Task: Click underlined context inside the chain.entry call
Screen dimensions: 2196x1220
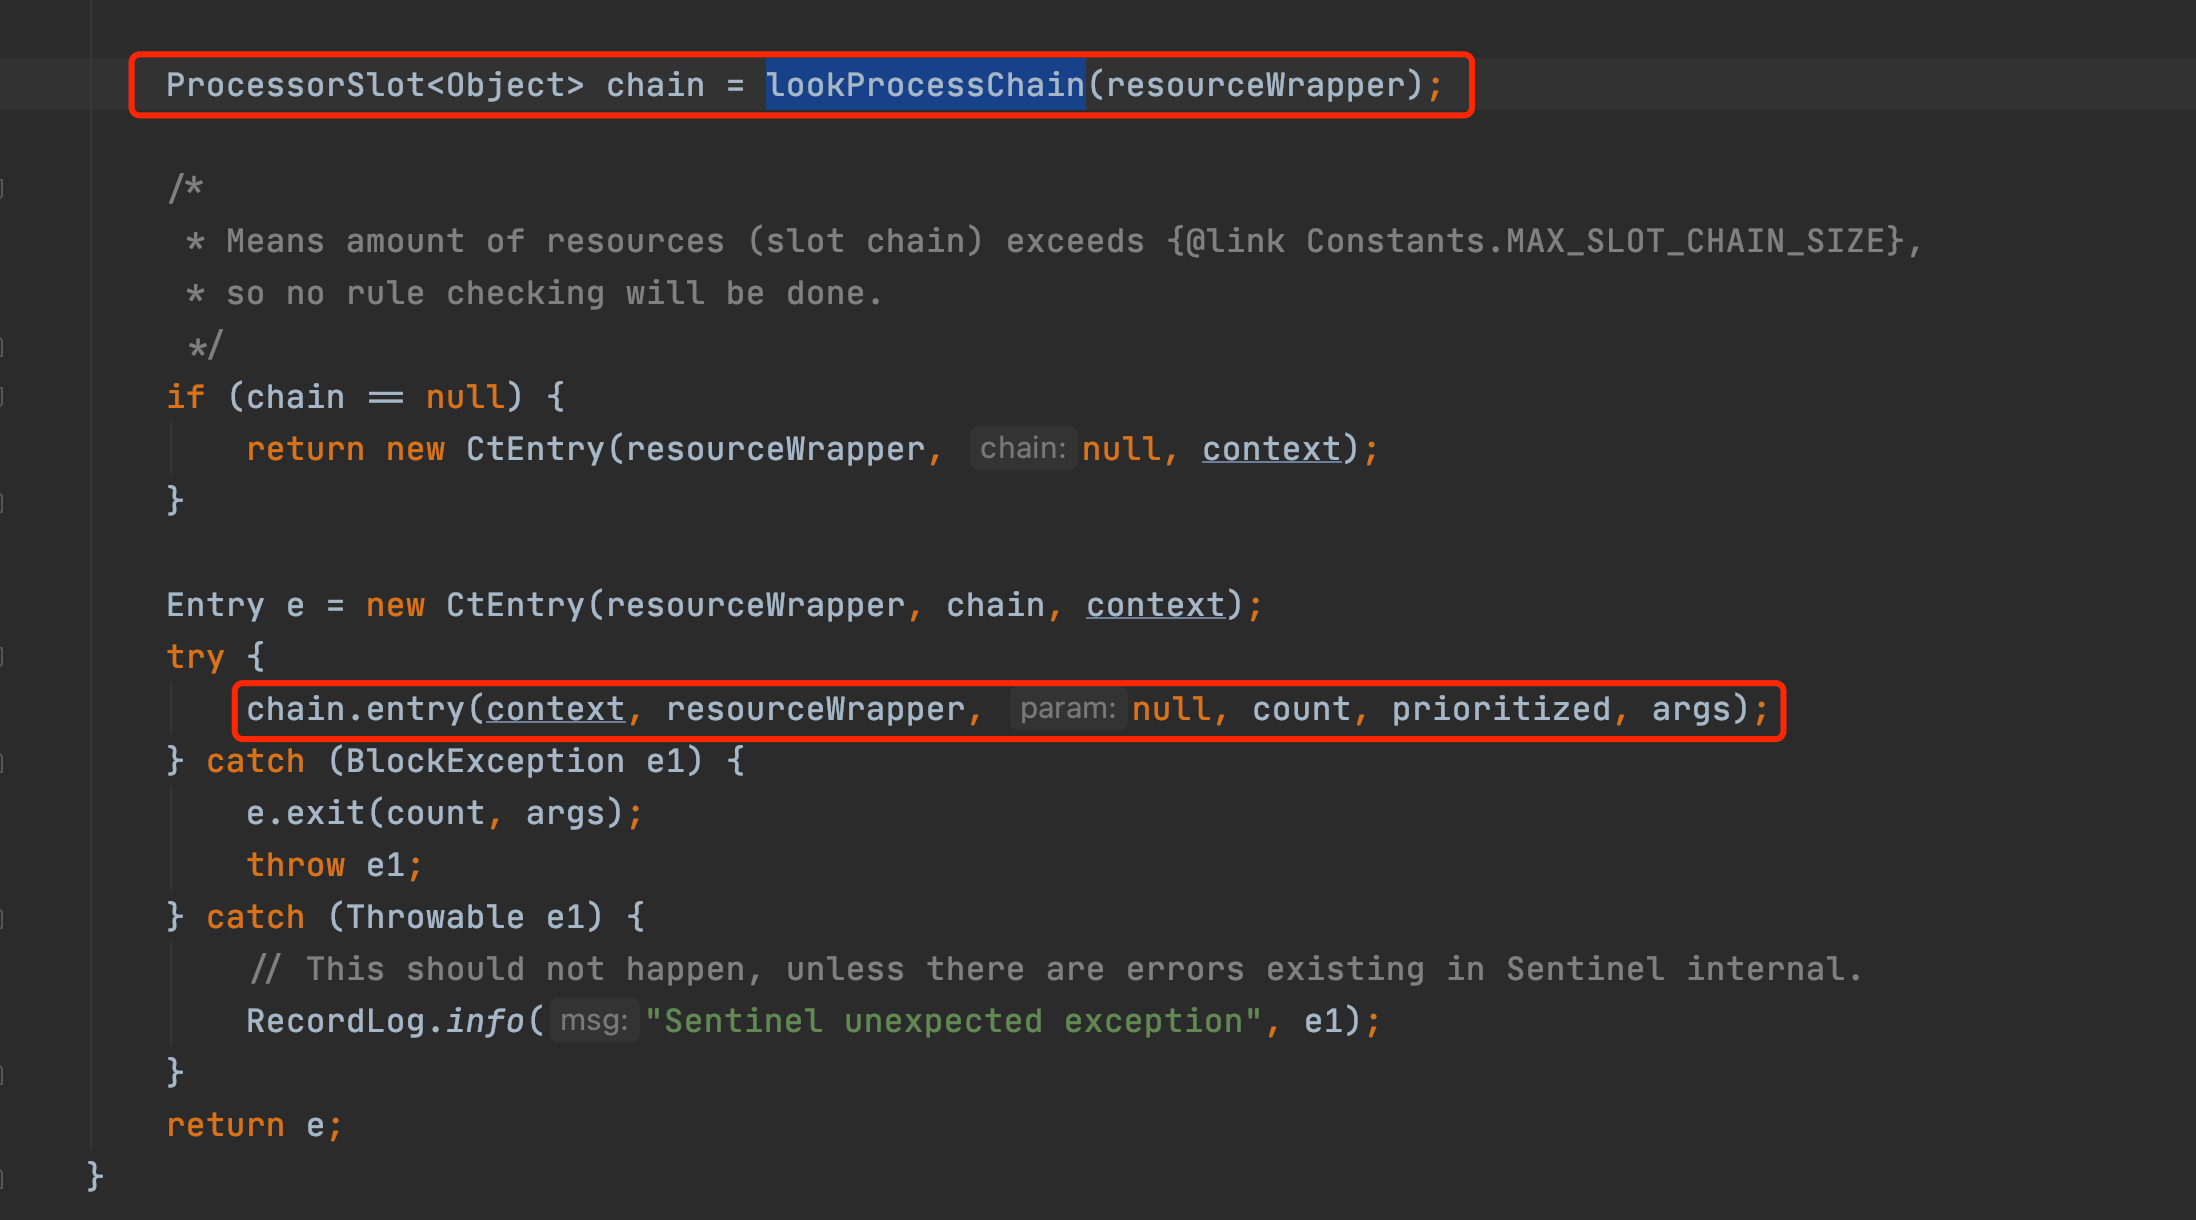Action: (x=555, y=709)
